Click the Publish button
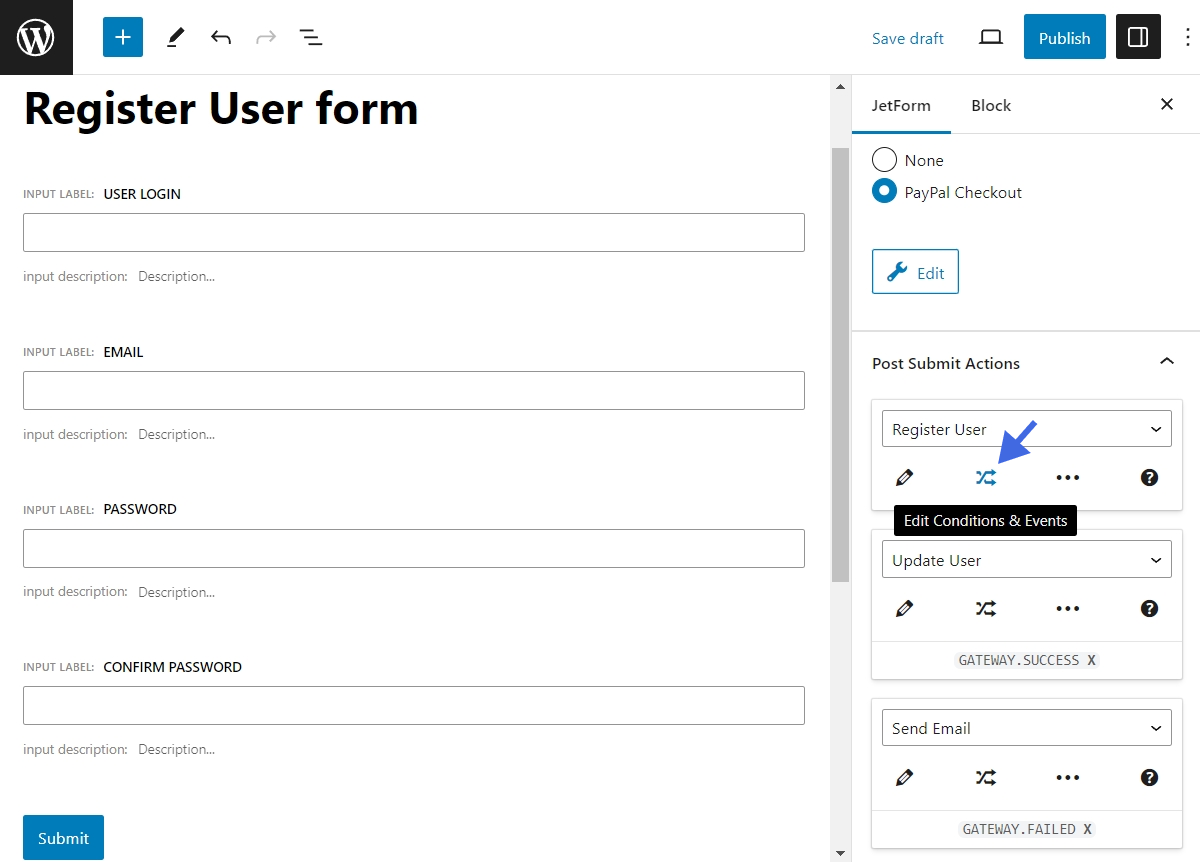Image resolution: width=1200 pixels, height=862 pixels. coord(1064,37)
